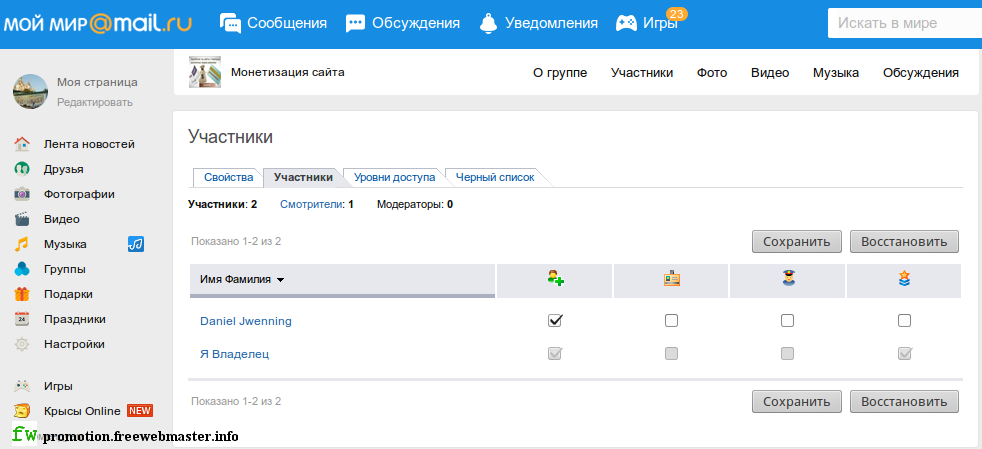Screen dimensions: 982x449
Task: Click the police officer moderator column icon
Action: [x=788, y=280]
